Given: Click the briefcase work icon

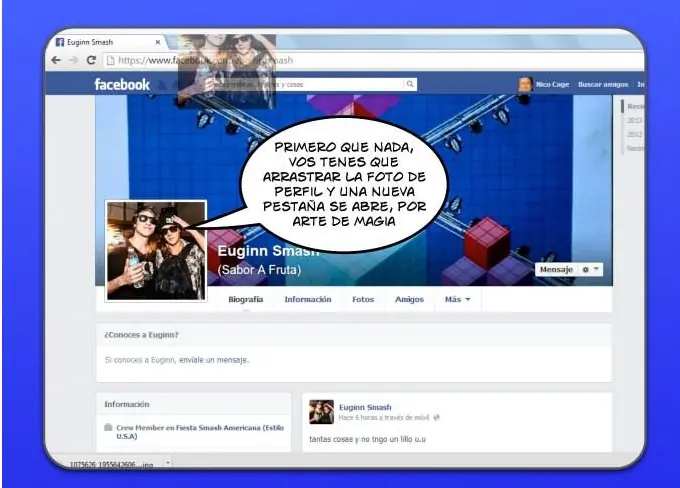Looking at the screenshot, I should [x=108, y=427].
